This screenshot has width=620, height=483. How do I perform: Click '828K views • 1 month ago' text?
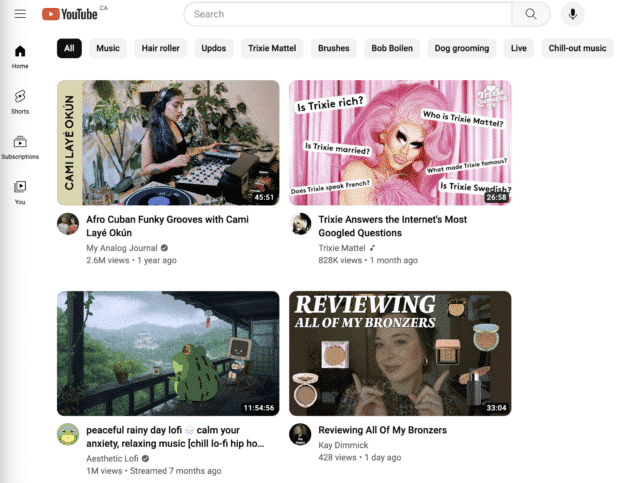coord(368,260)
